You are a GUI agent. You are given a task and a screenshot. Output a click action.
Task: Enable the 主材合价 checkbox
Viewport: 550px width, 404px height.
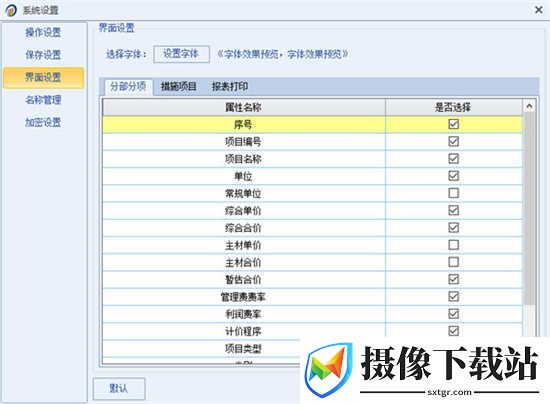point(453,262)
